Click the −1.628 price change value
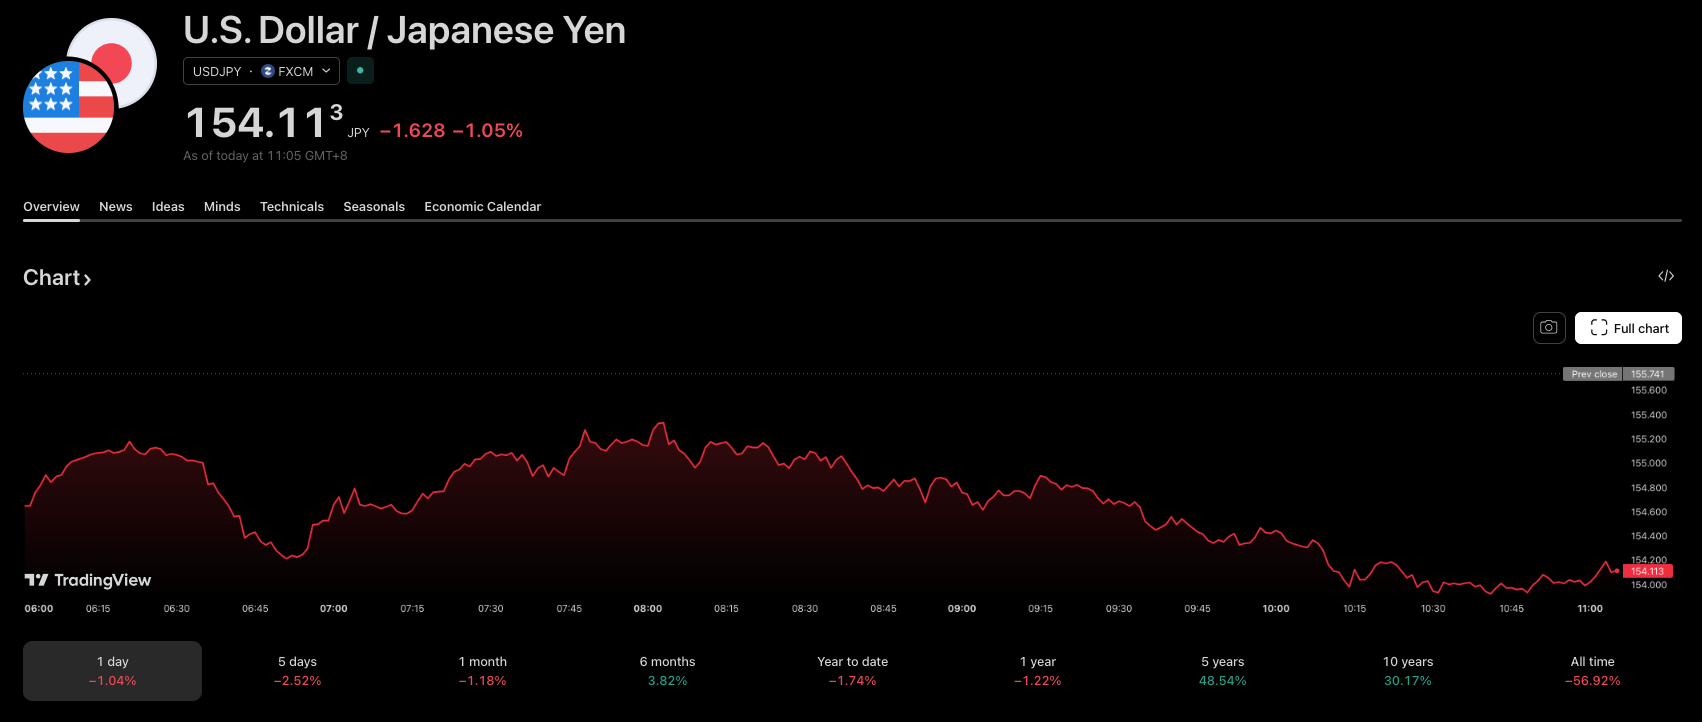 coord(412,131)
